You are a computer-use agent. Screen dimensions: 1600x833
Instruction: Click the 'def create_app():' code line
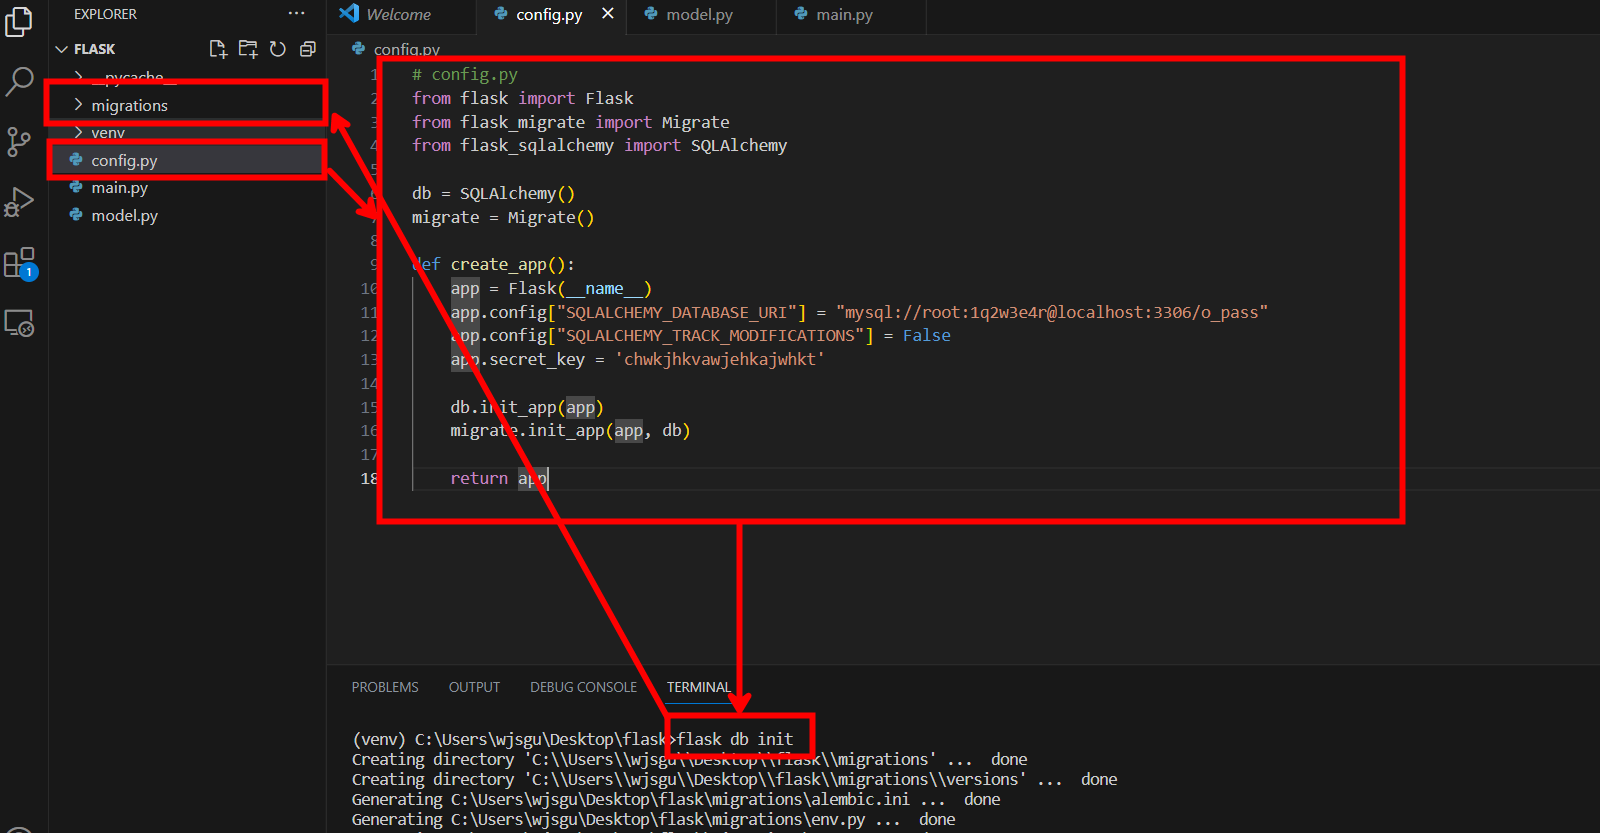(493, 264)
